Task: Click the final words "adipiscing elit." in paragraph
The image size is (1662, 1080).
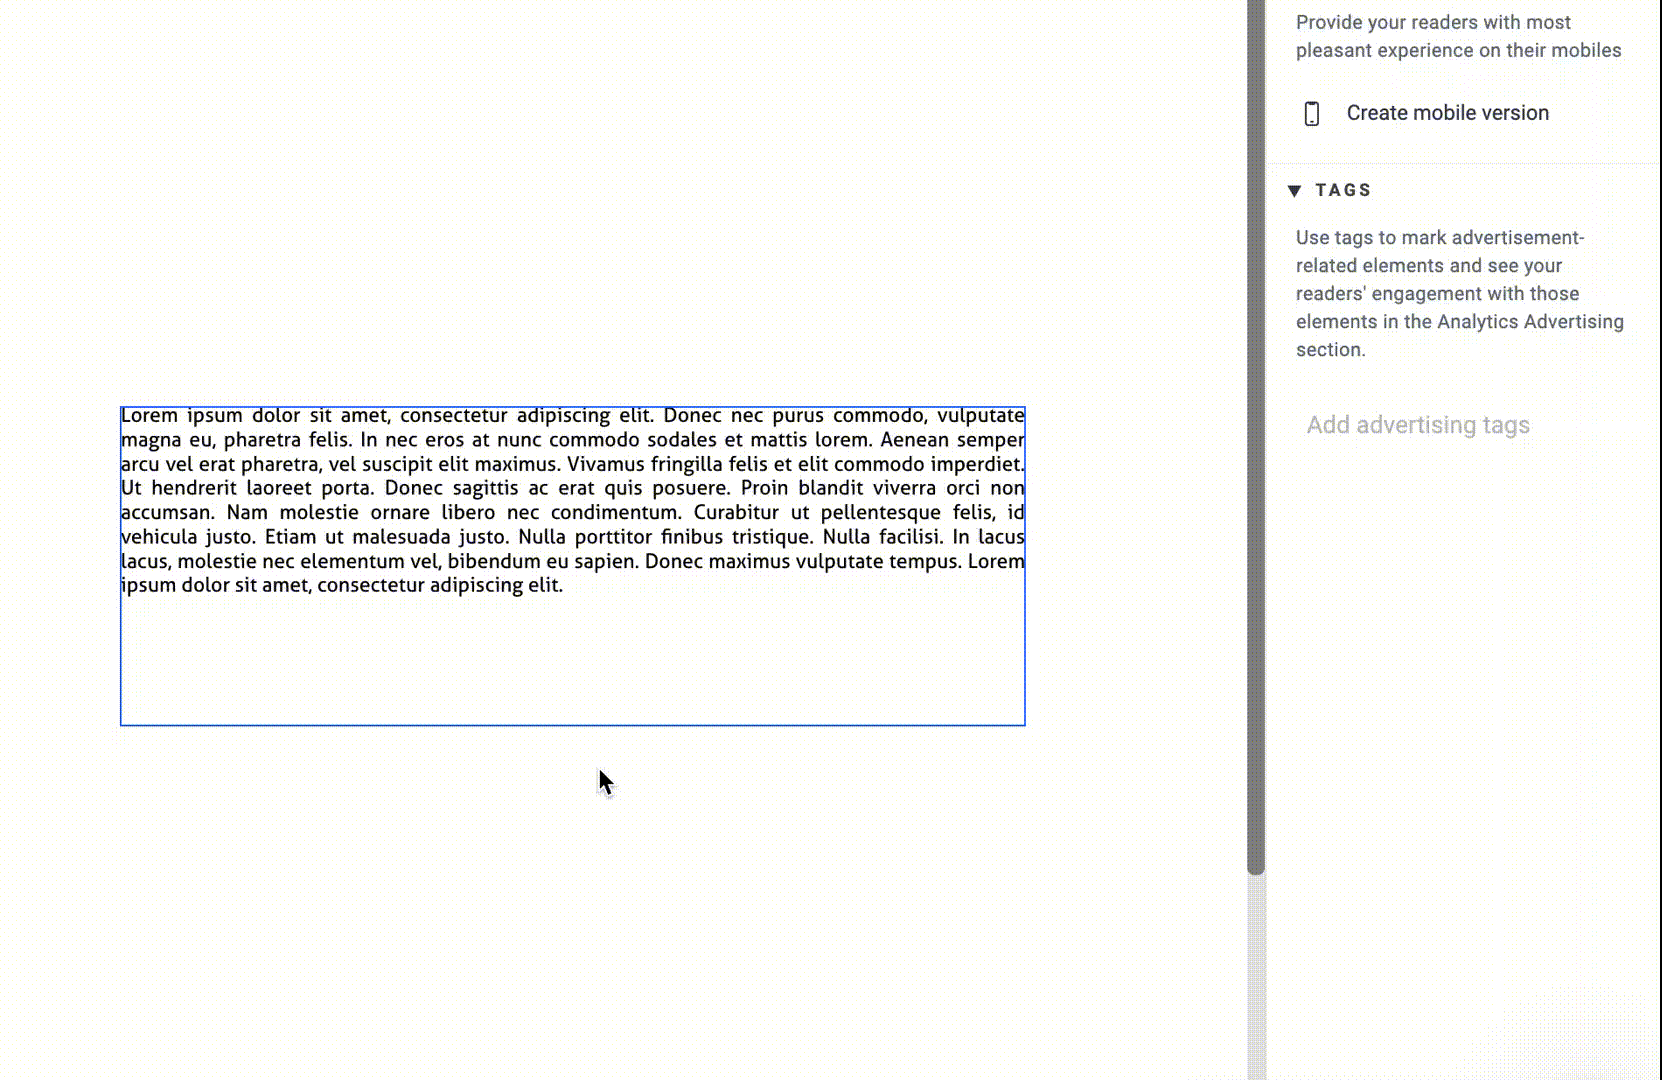Action: click(496, 586)
